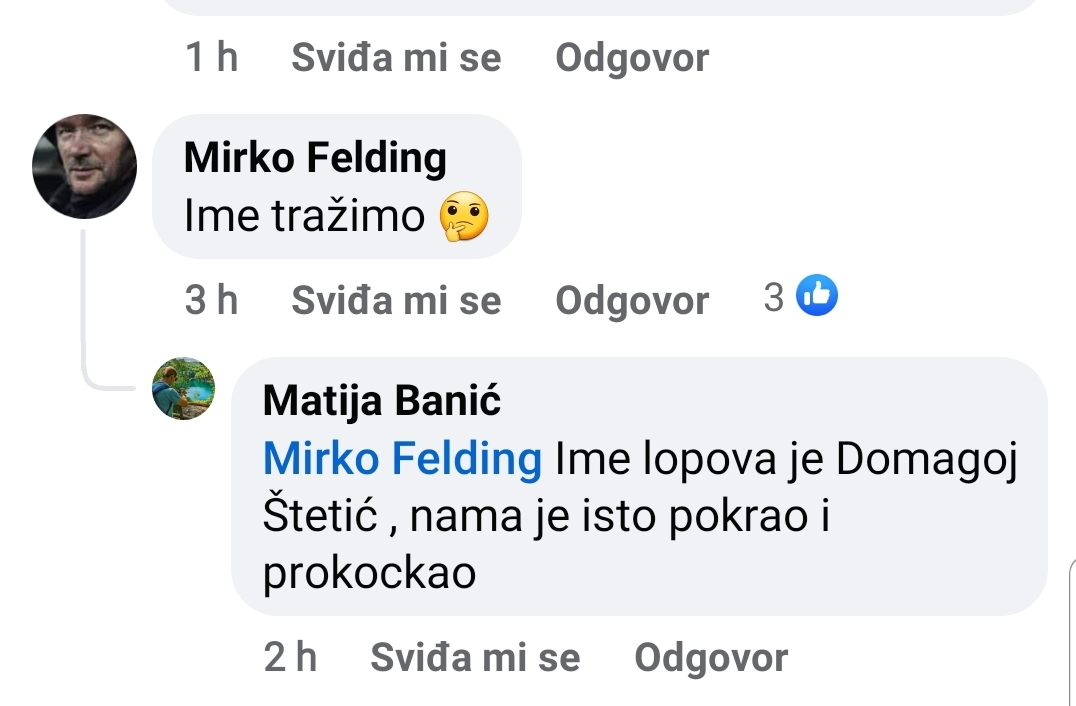Reply to Matija Banić's comment via Odgovor
This screenshot has height=706, width=1076.
tap(711, 657)
